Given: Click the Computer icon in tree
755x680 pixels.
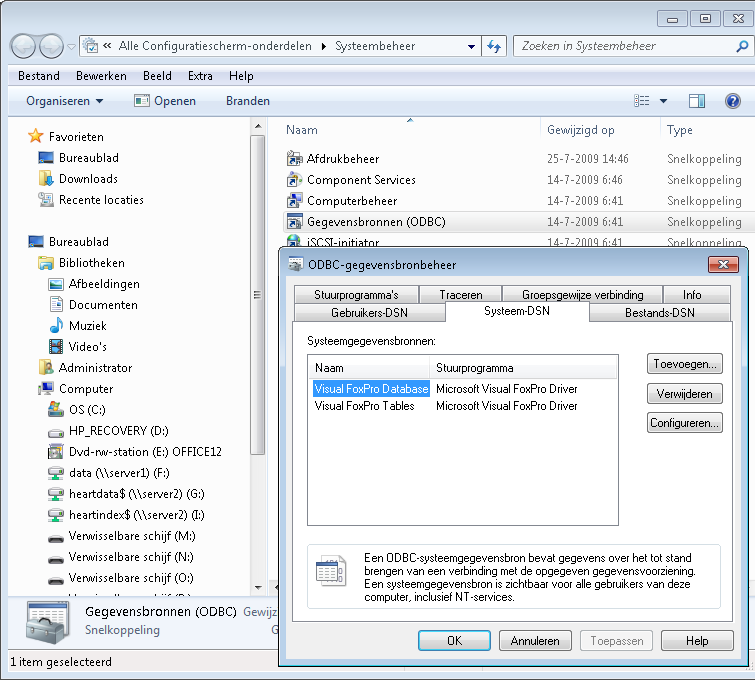Looking at the screenshot, I should 46,388.
